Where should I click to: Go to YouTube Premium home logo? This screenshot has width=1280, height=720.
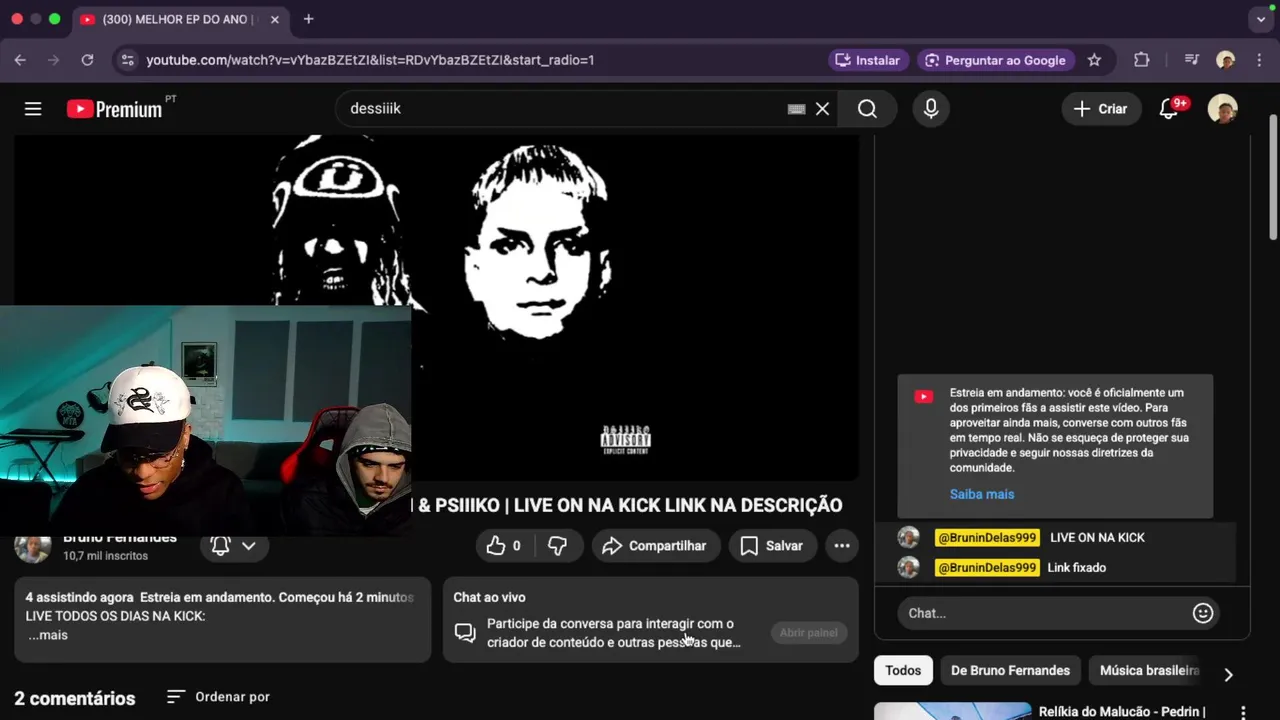pos(114,109)
